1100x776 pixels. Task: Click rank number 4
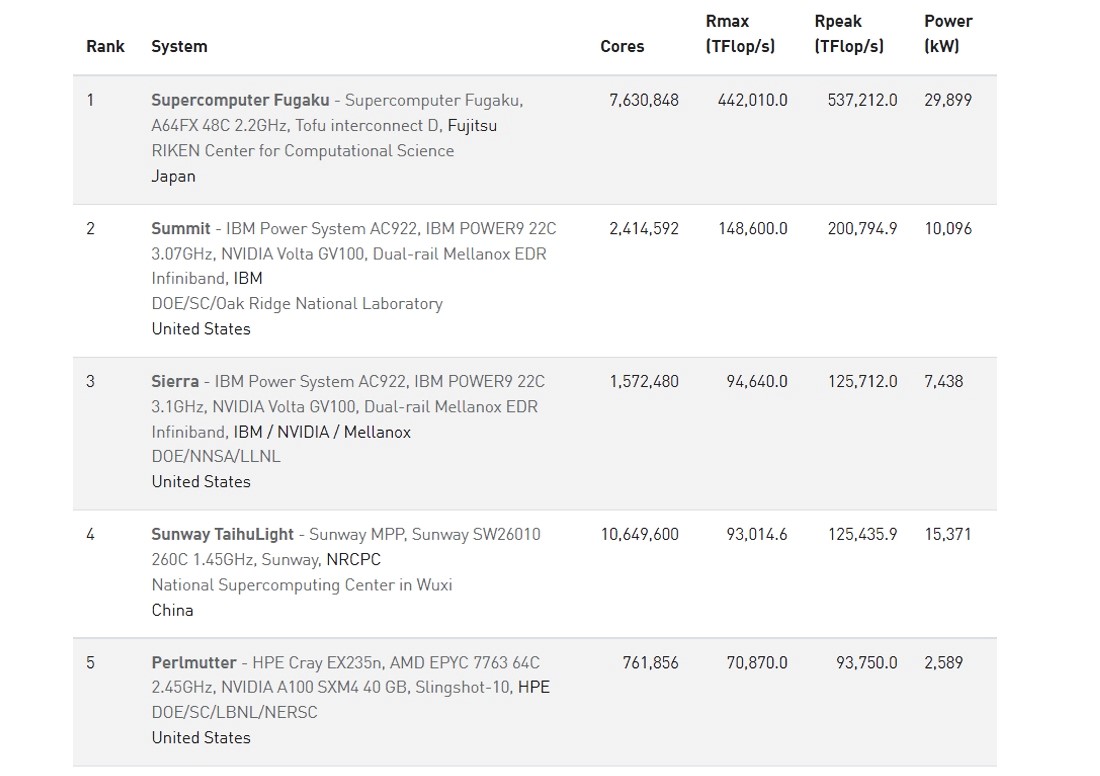point(90,535)
